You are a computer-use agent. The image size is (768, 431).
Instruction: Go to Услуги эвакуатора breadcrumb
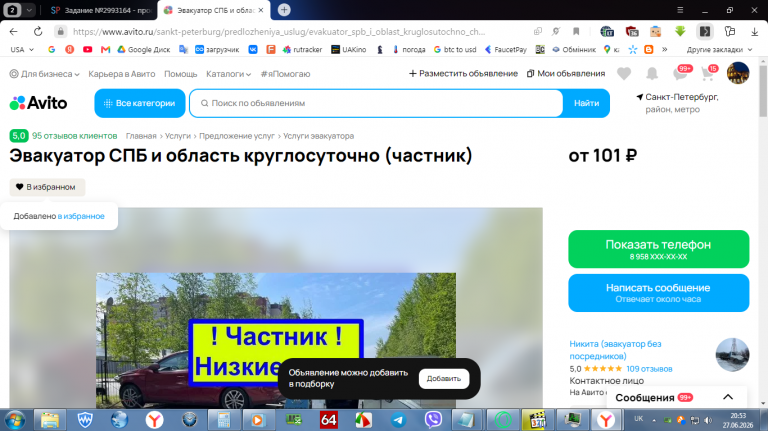click(x=318, y=136)
